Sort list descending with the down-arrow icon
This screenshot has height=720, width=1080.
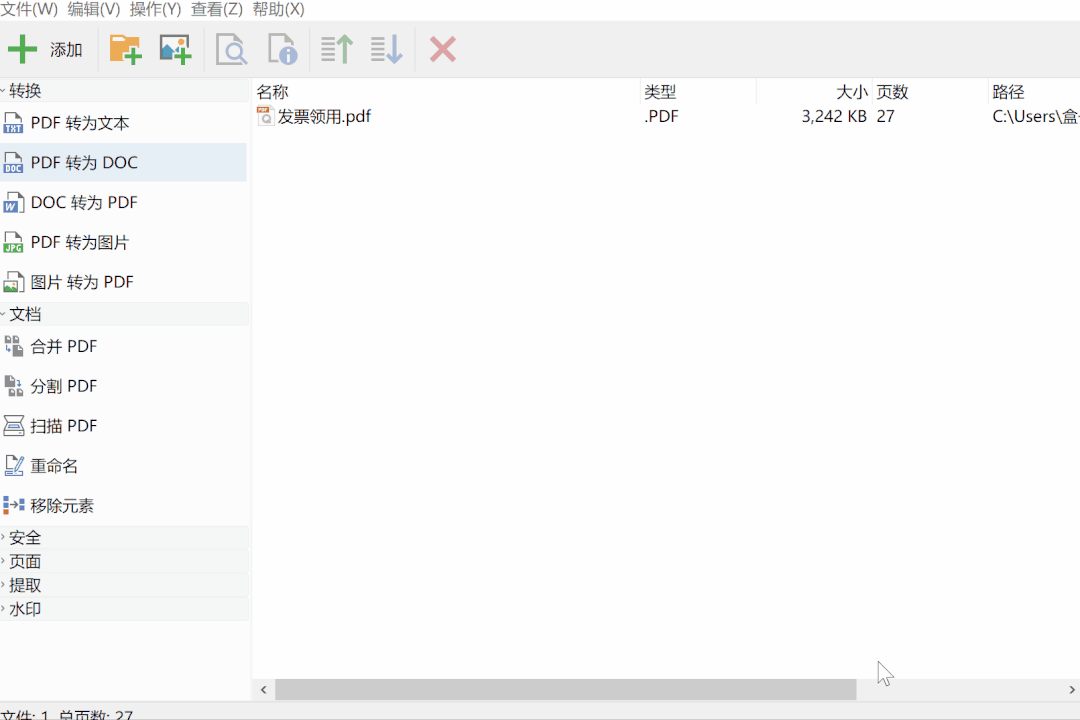coord(385,48)
